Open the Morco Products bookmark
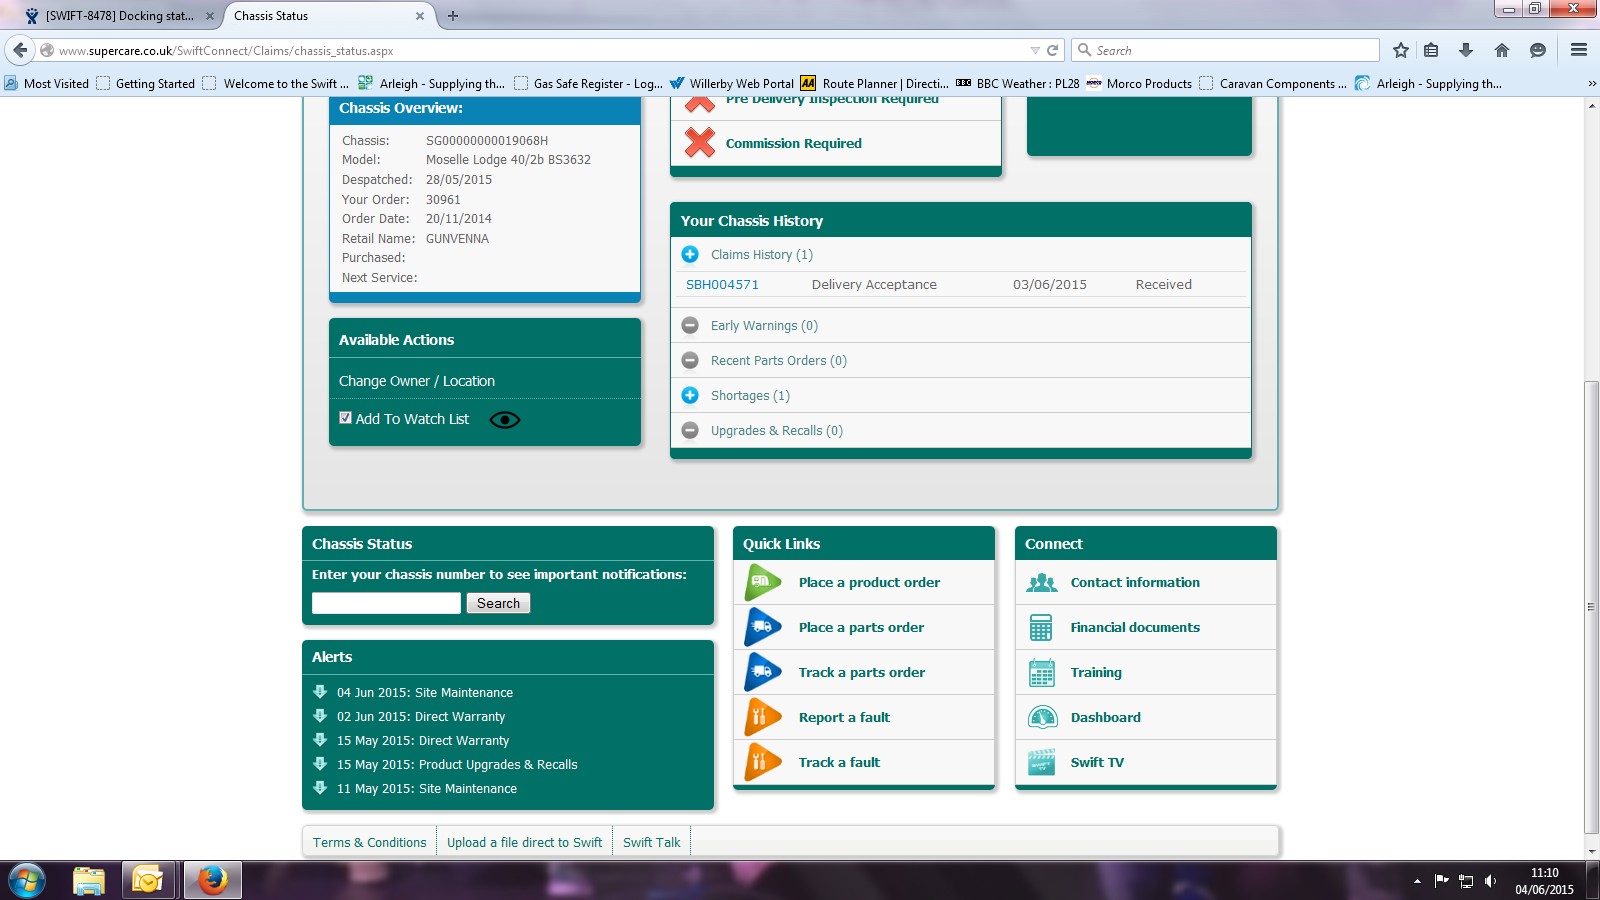Viewport: 1600px width, 900px height. tap(1139, 84)
